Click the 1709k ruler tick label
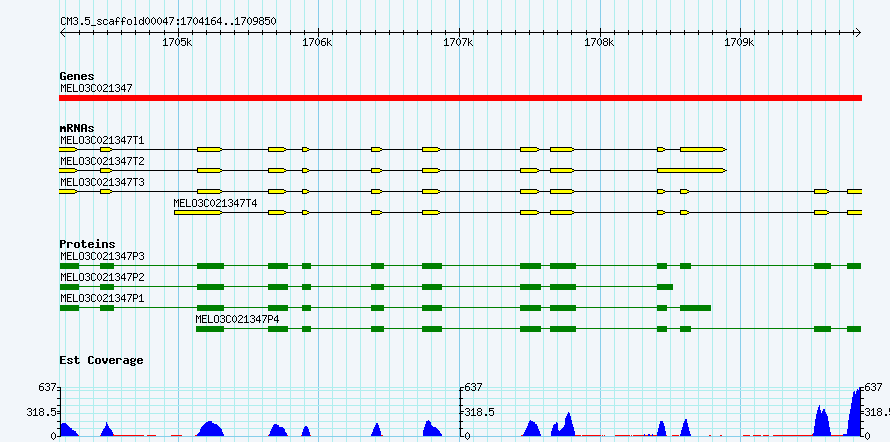The height and width of the screenshot is (442, 890). (x=740, y=42)
